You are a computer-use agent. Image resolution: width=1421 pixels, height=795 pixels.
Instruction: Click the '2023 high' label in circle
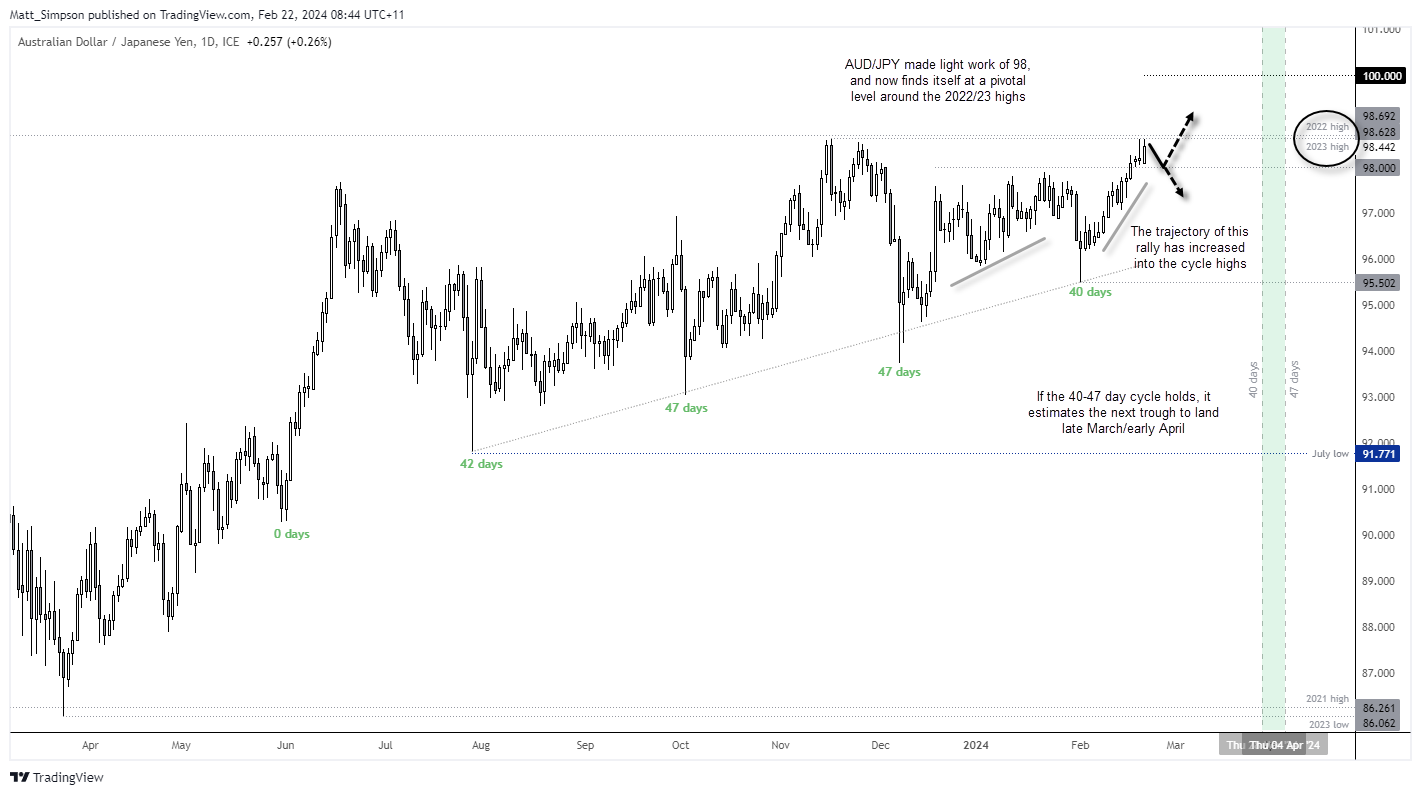tap(1328, 147)
